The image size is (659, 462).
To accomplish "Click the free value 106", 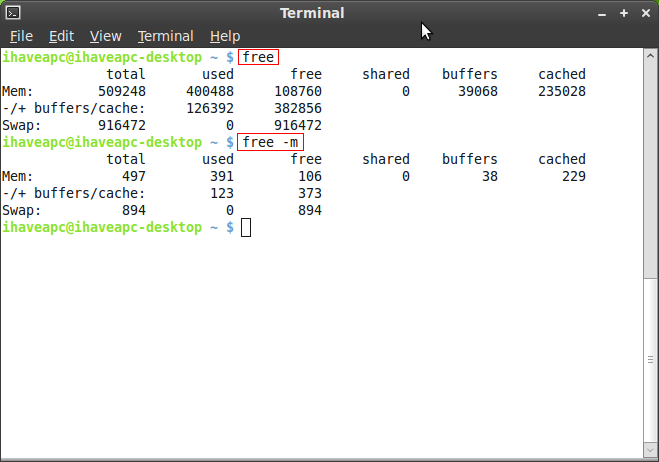I will pos(310,176).
